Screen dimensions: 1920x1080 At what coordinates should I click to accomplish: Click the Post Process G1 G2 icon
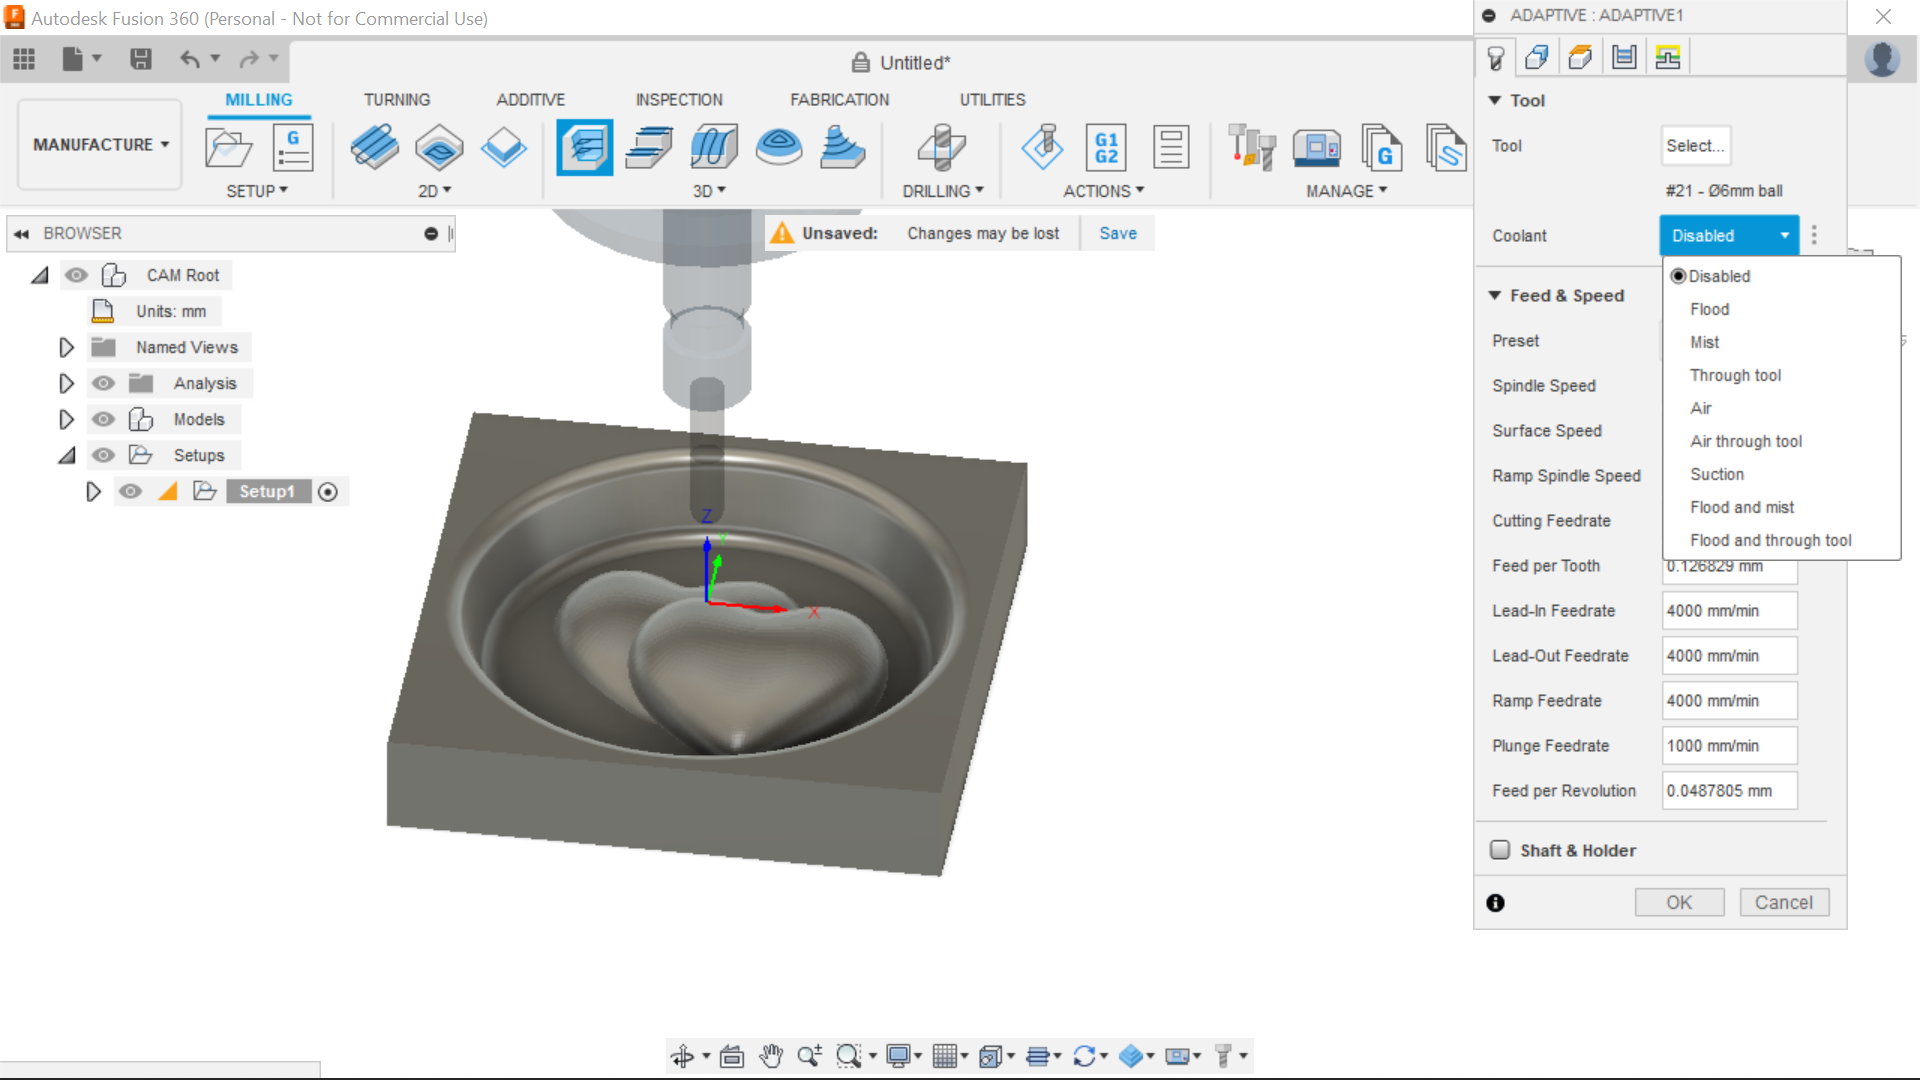1106,147
